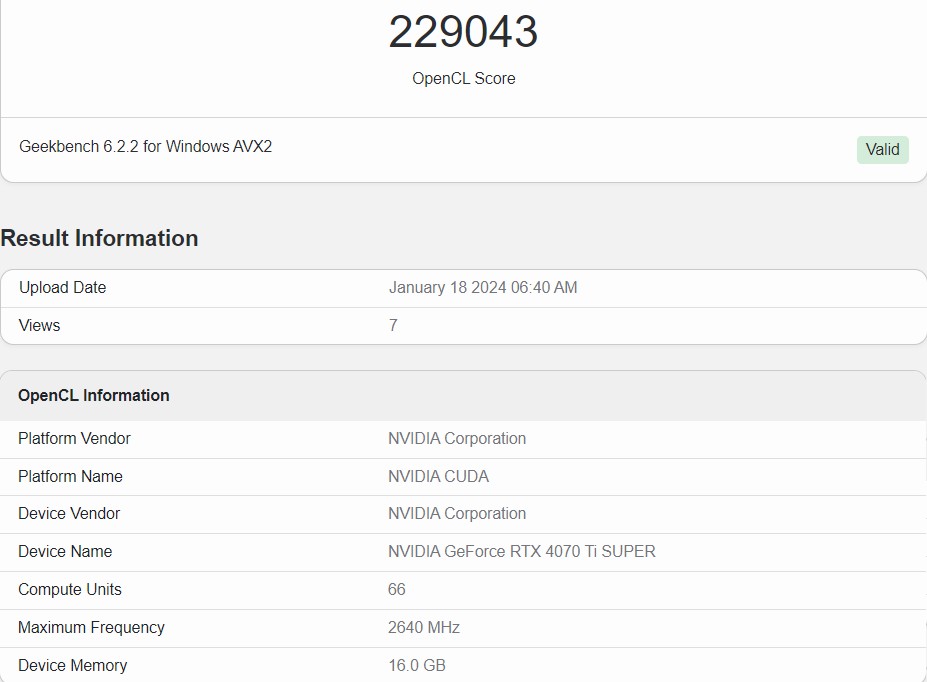
Task: Select the OpenCL Score label
Action: (x=463, y=78)
